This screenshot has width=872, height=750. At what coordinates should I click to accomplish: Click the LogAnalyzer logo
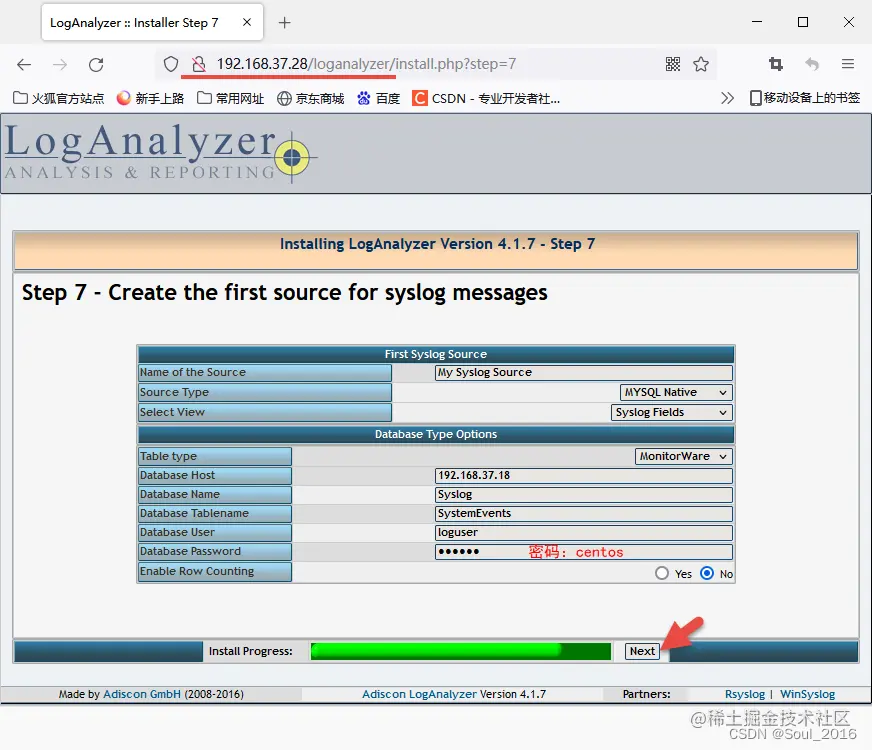click(x=160, y=152)
